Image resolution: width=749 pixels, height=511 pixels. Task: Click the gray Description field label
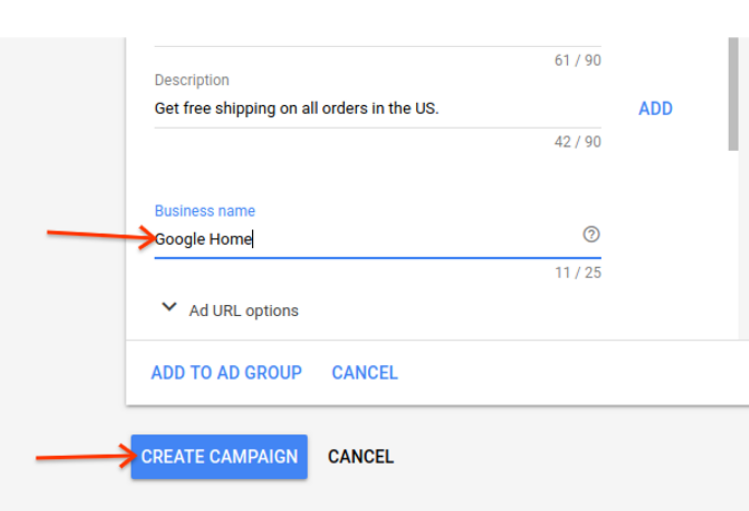pyautogui.click(x=192, y=80)
